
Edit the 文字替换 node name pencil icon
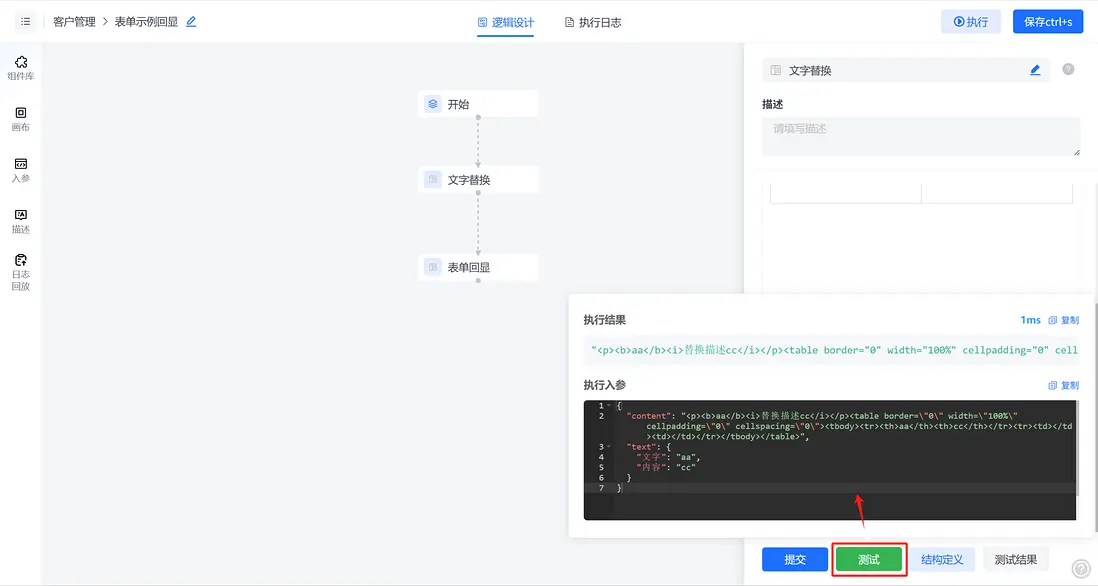click(x=1035, y=70)
